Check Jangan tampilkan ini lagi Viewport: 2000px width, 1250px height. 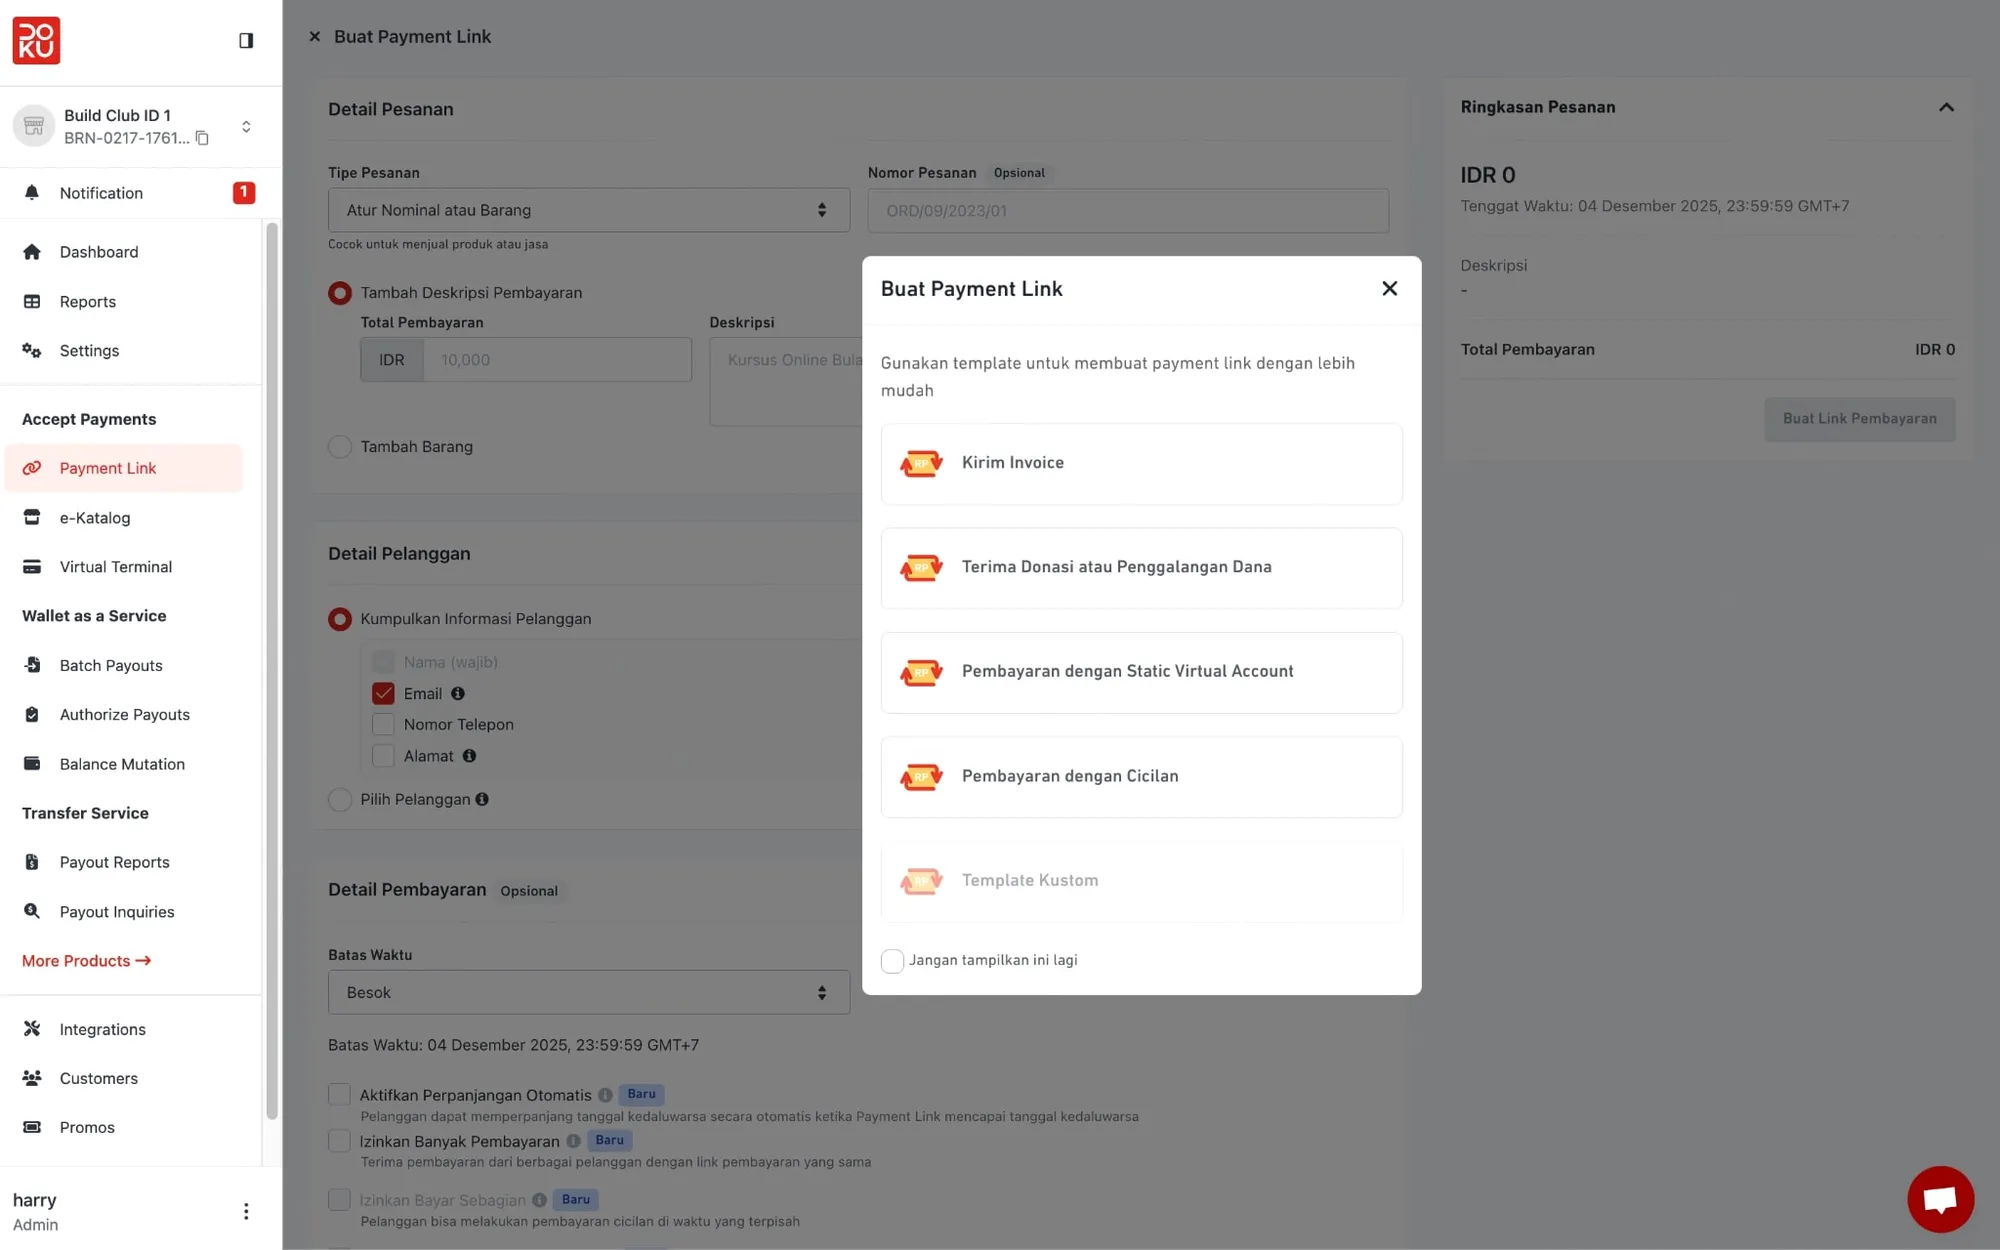(x=892, y=961)
